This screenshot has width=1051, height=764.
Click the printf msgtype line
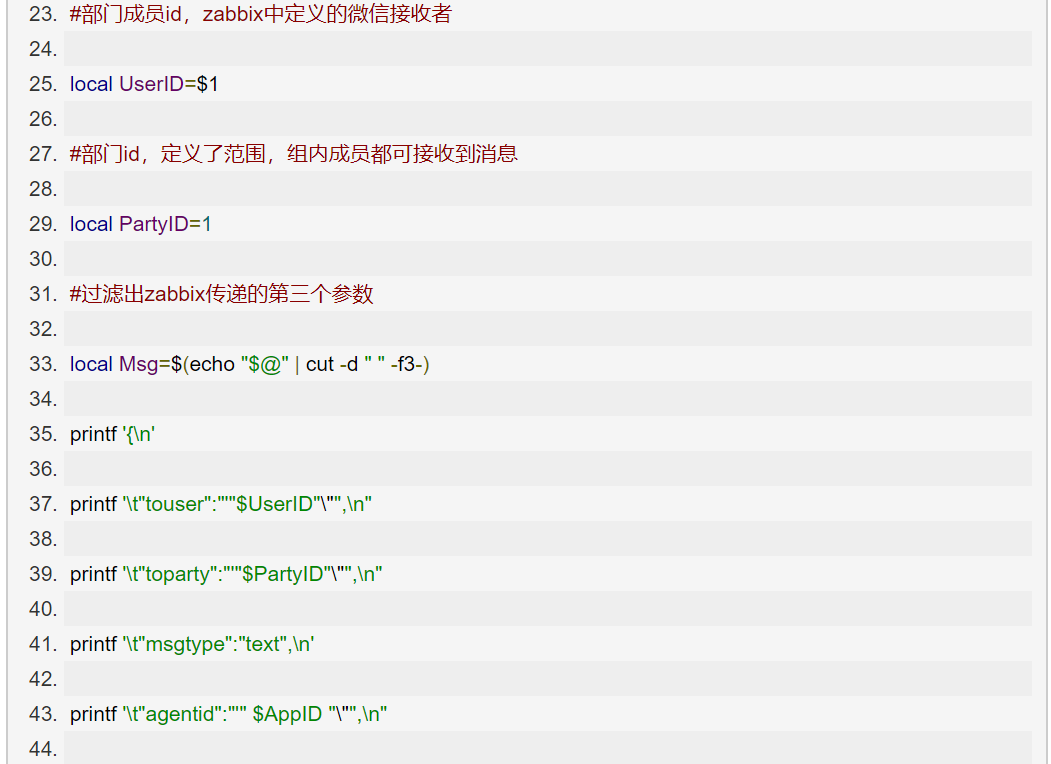[192, 644]
